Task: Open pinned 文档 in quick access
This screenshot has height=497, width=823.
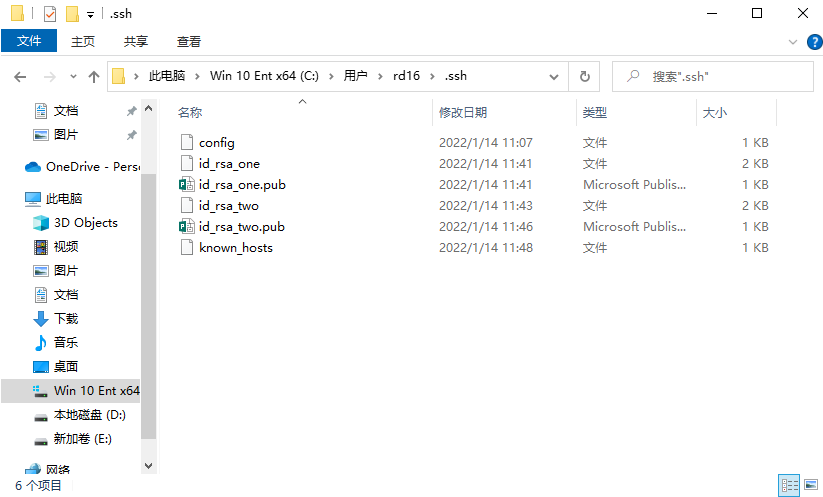Action: point(66,111)
